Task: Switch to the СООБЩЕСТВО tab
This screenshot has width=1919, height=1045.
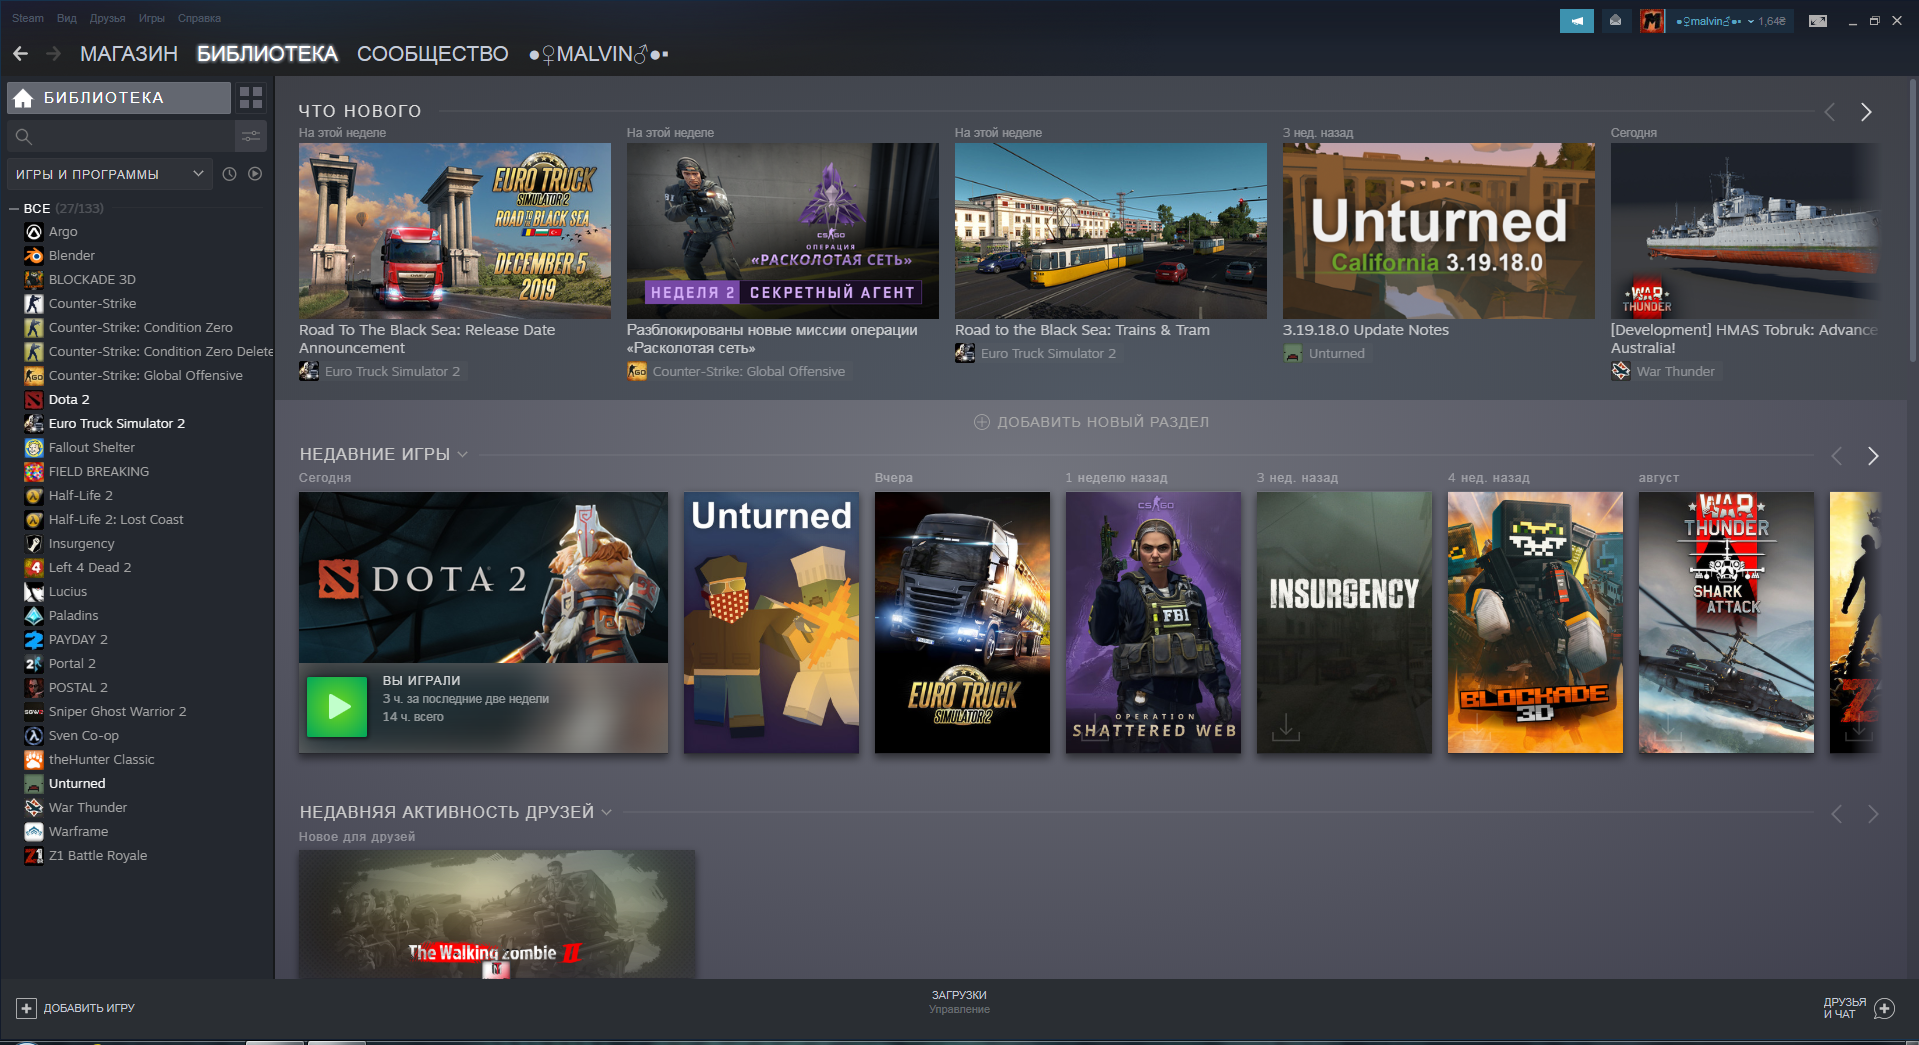Action: [433, 54]
